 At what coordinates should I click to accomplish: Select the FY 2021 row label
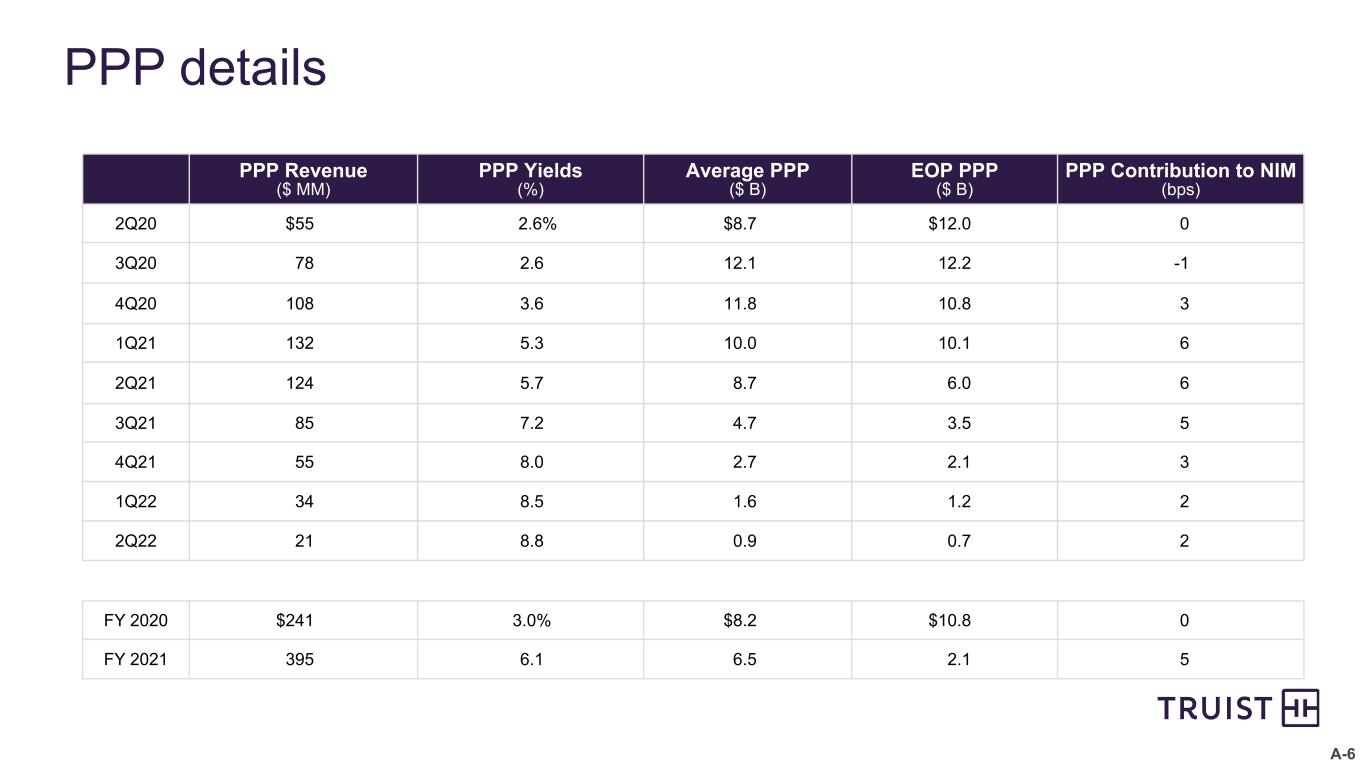pos(136,660)
